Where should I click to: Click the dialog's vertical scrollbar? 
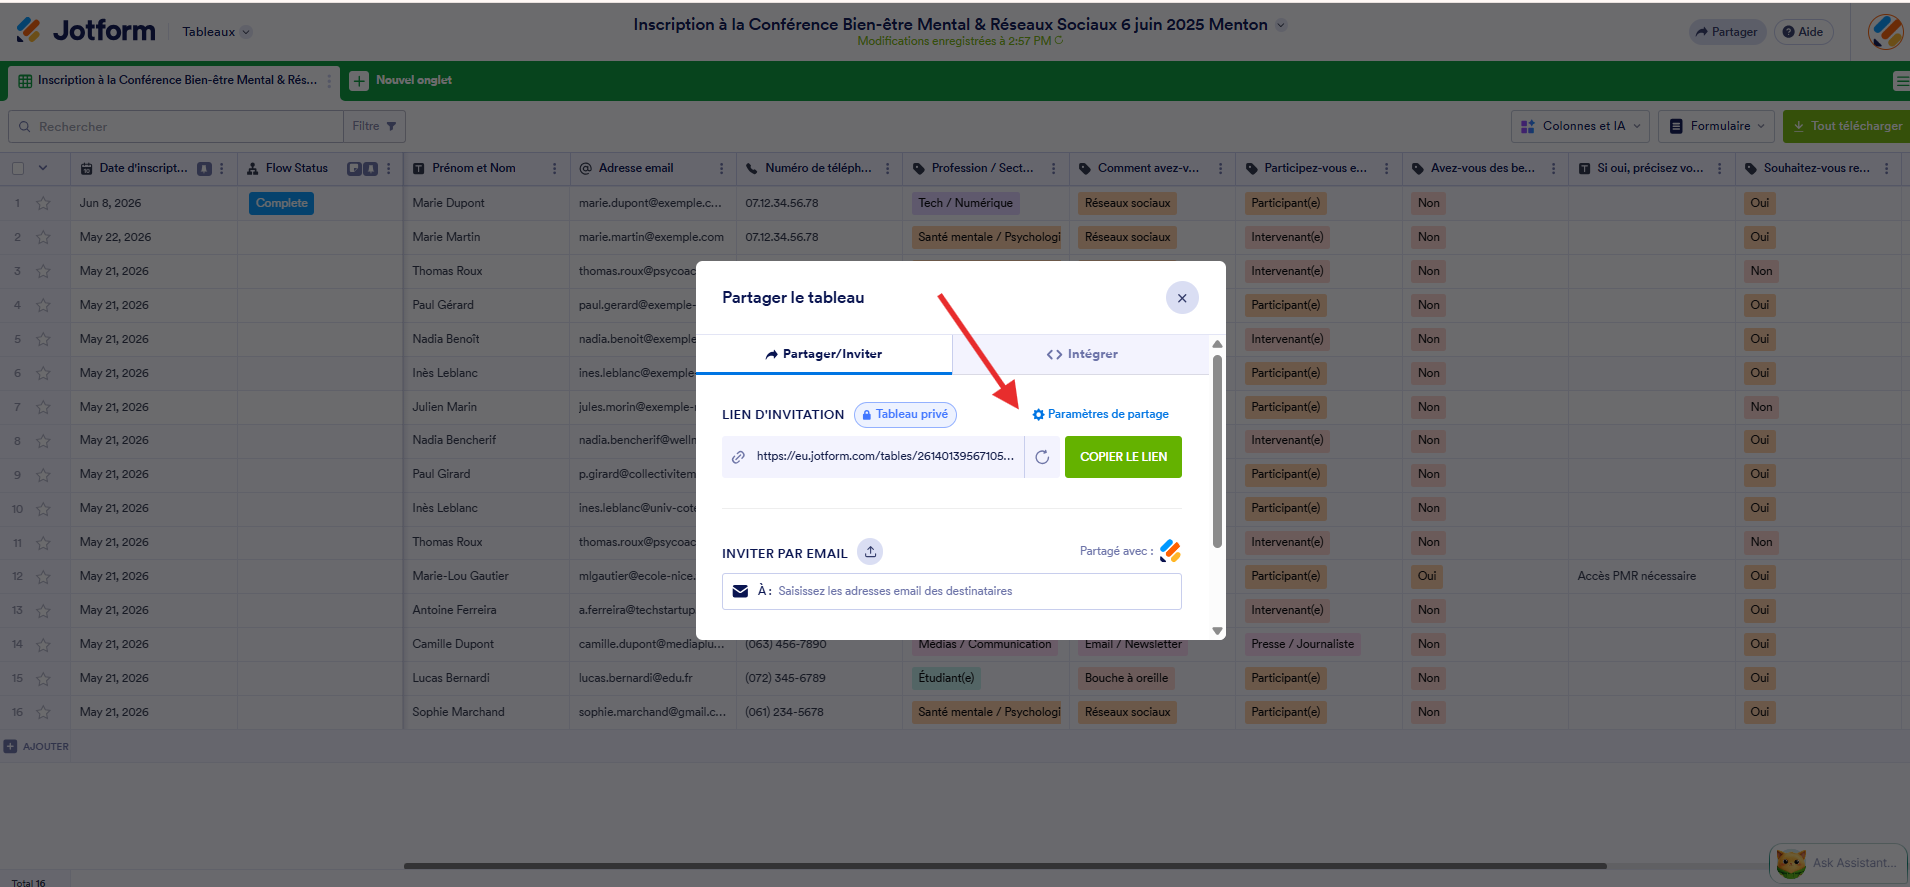[1217, 450]
